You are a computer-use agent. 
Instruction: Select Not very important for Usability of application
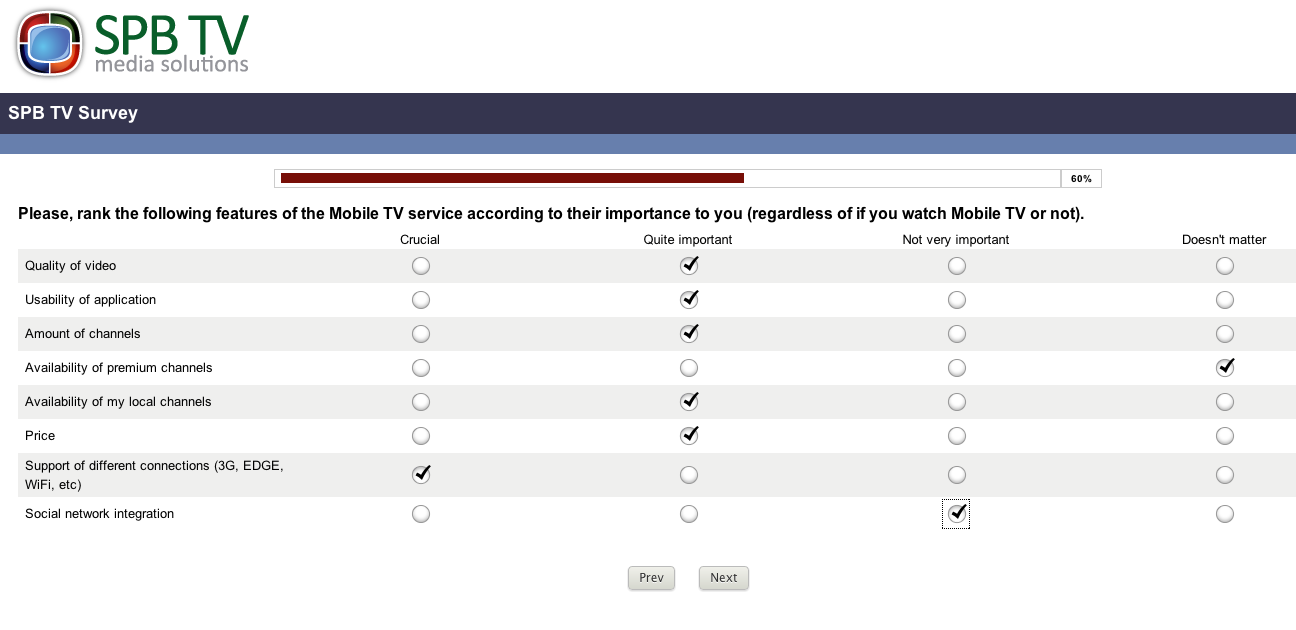pos(957,300)
